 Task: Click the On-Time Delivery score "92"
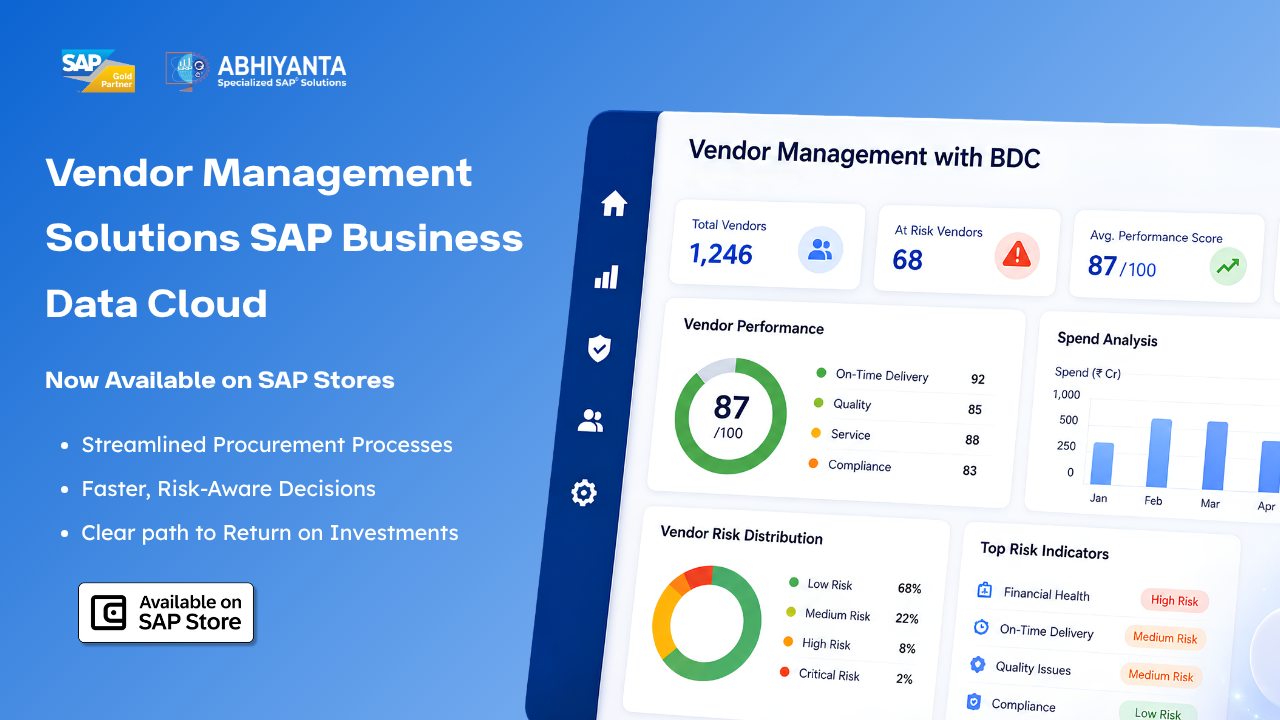tap(978, 379)
